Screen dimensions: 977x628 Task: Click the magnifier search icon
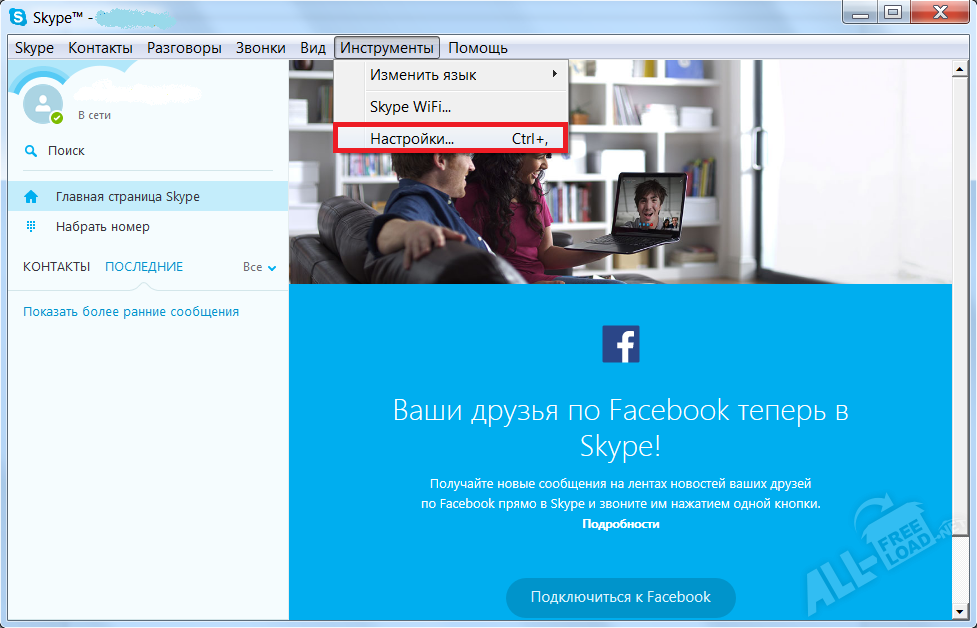[30, 151]
